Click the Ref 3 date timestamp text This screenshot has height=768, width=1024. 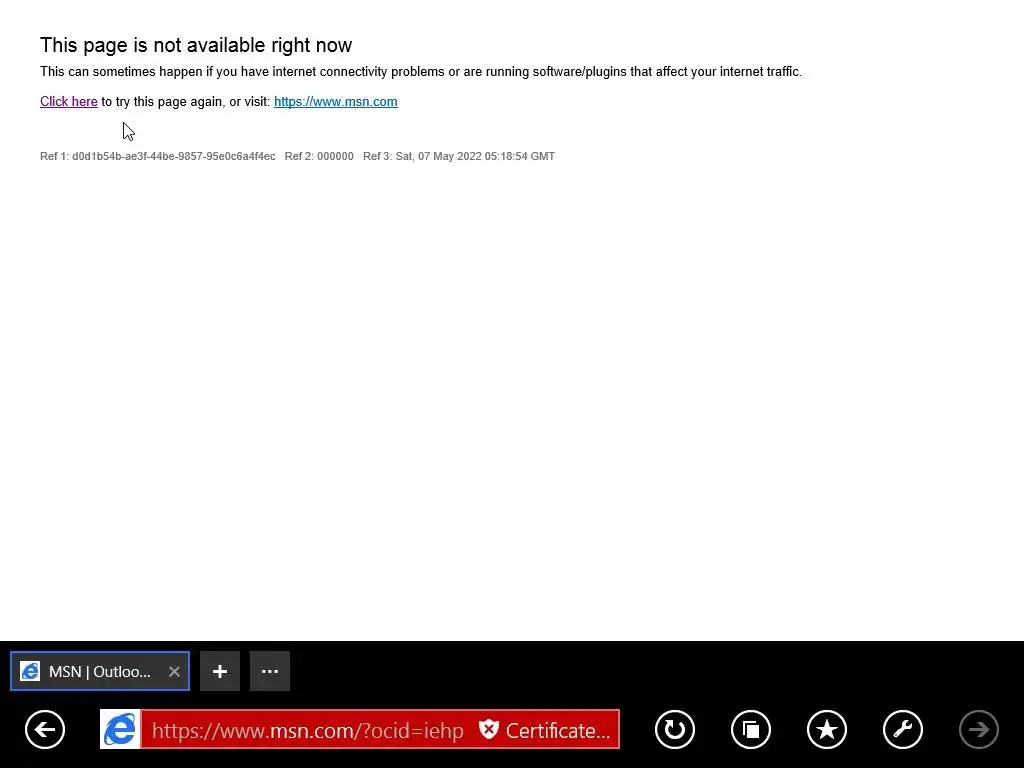tap(458, 156)
